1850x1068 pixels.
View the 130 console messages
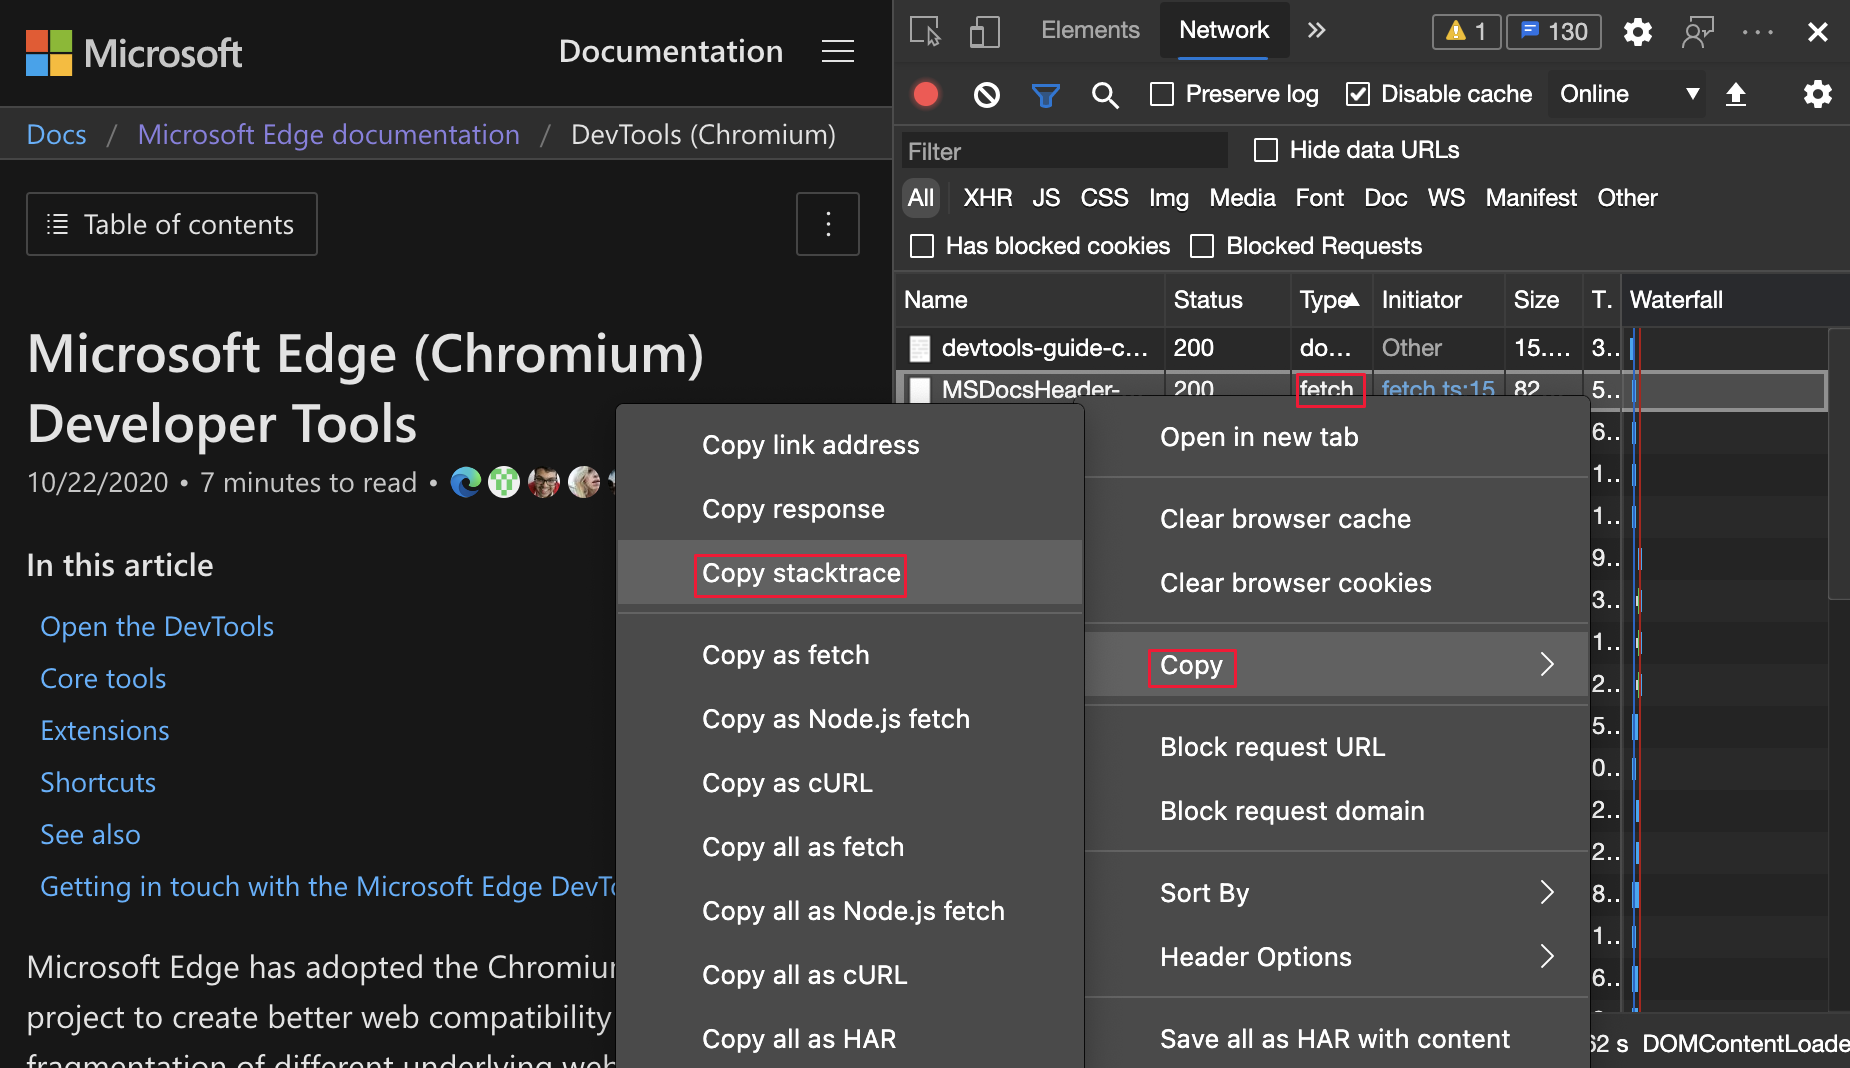(1552, 31)
